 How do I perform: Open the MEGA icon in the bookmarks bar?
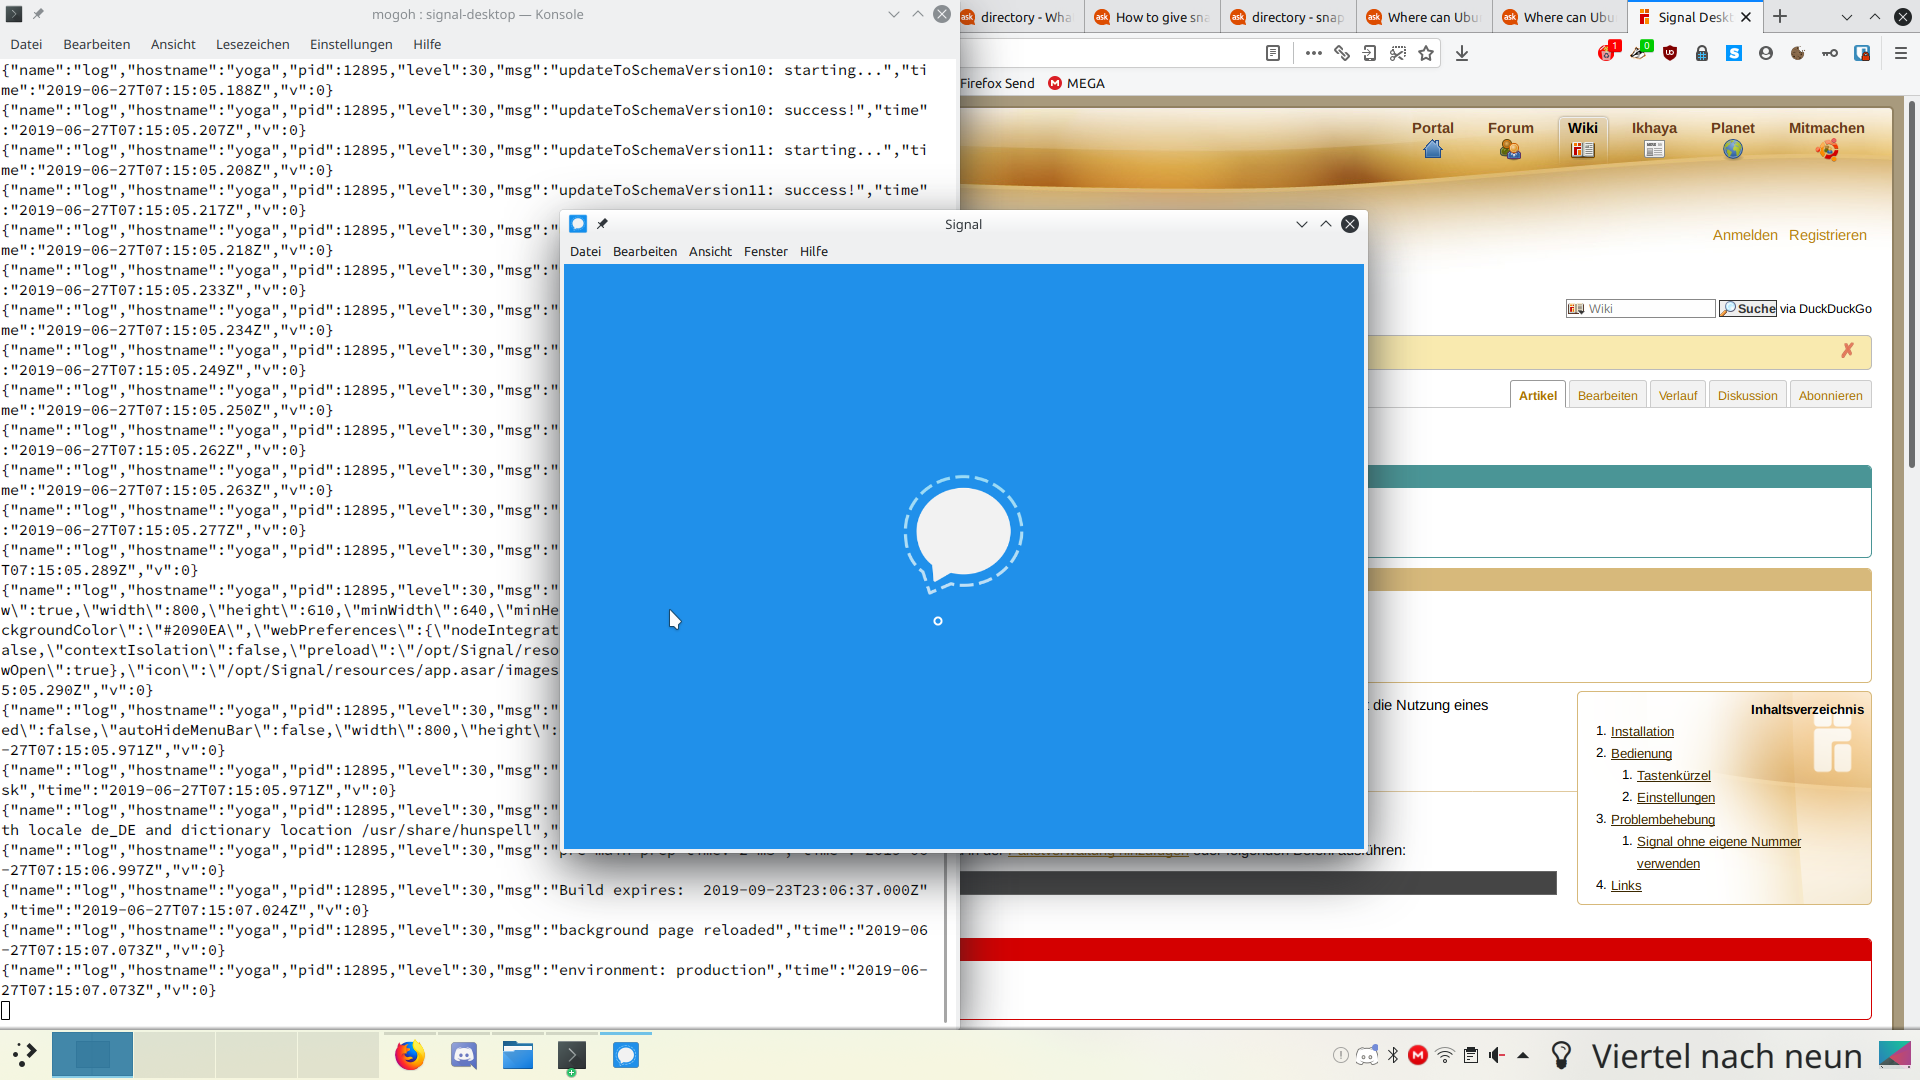[1057, 83]
